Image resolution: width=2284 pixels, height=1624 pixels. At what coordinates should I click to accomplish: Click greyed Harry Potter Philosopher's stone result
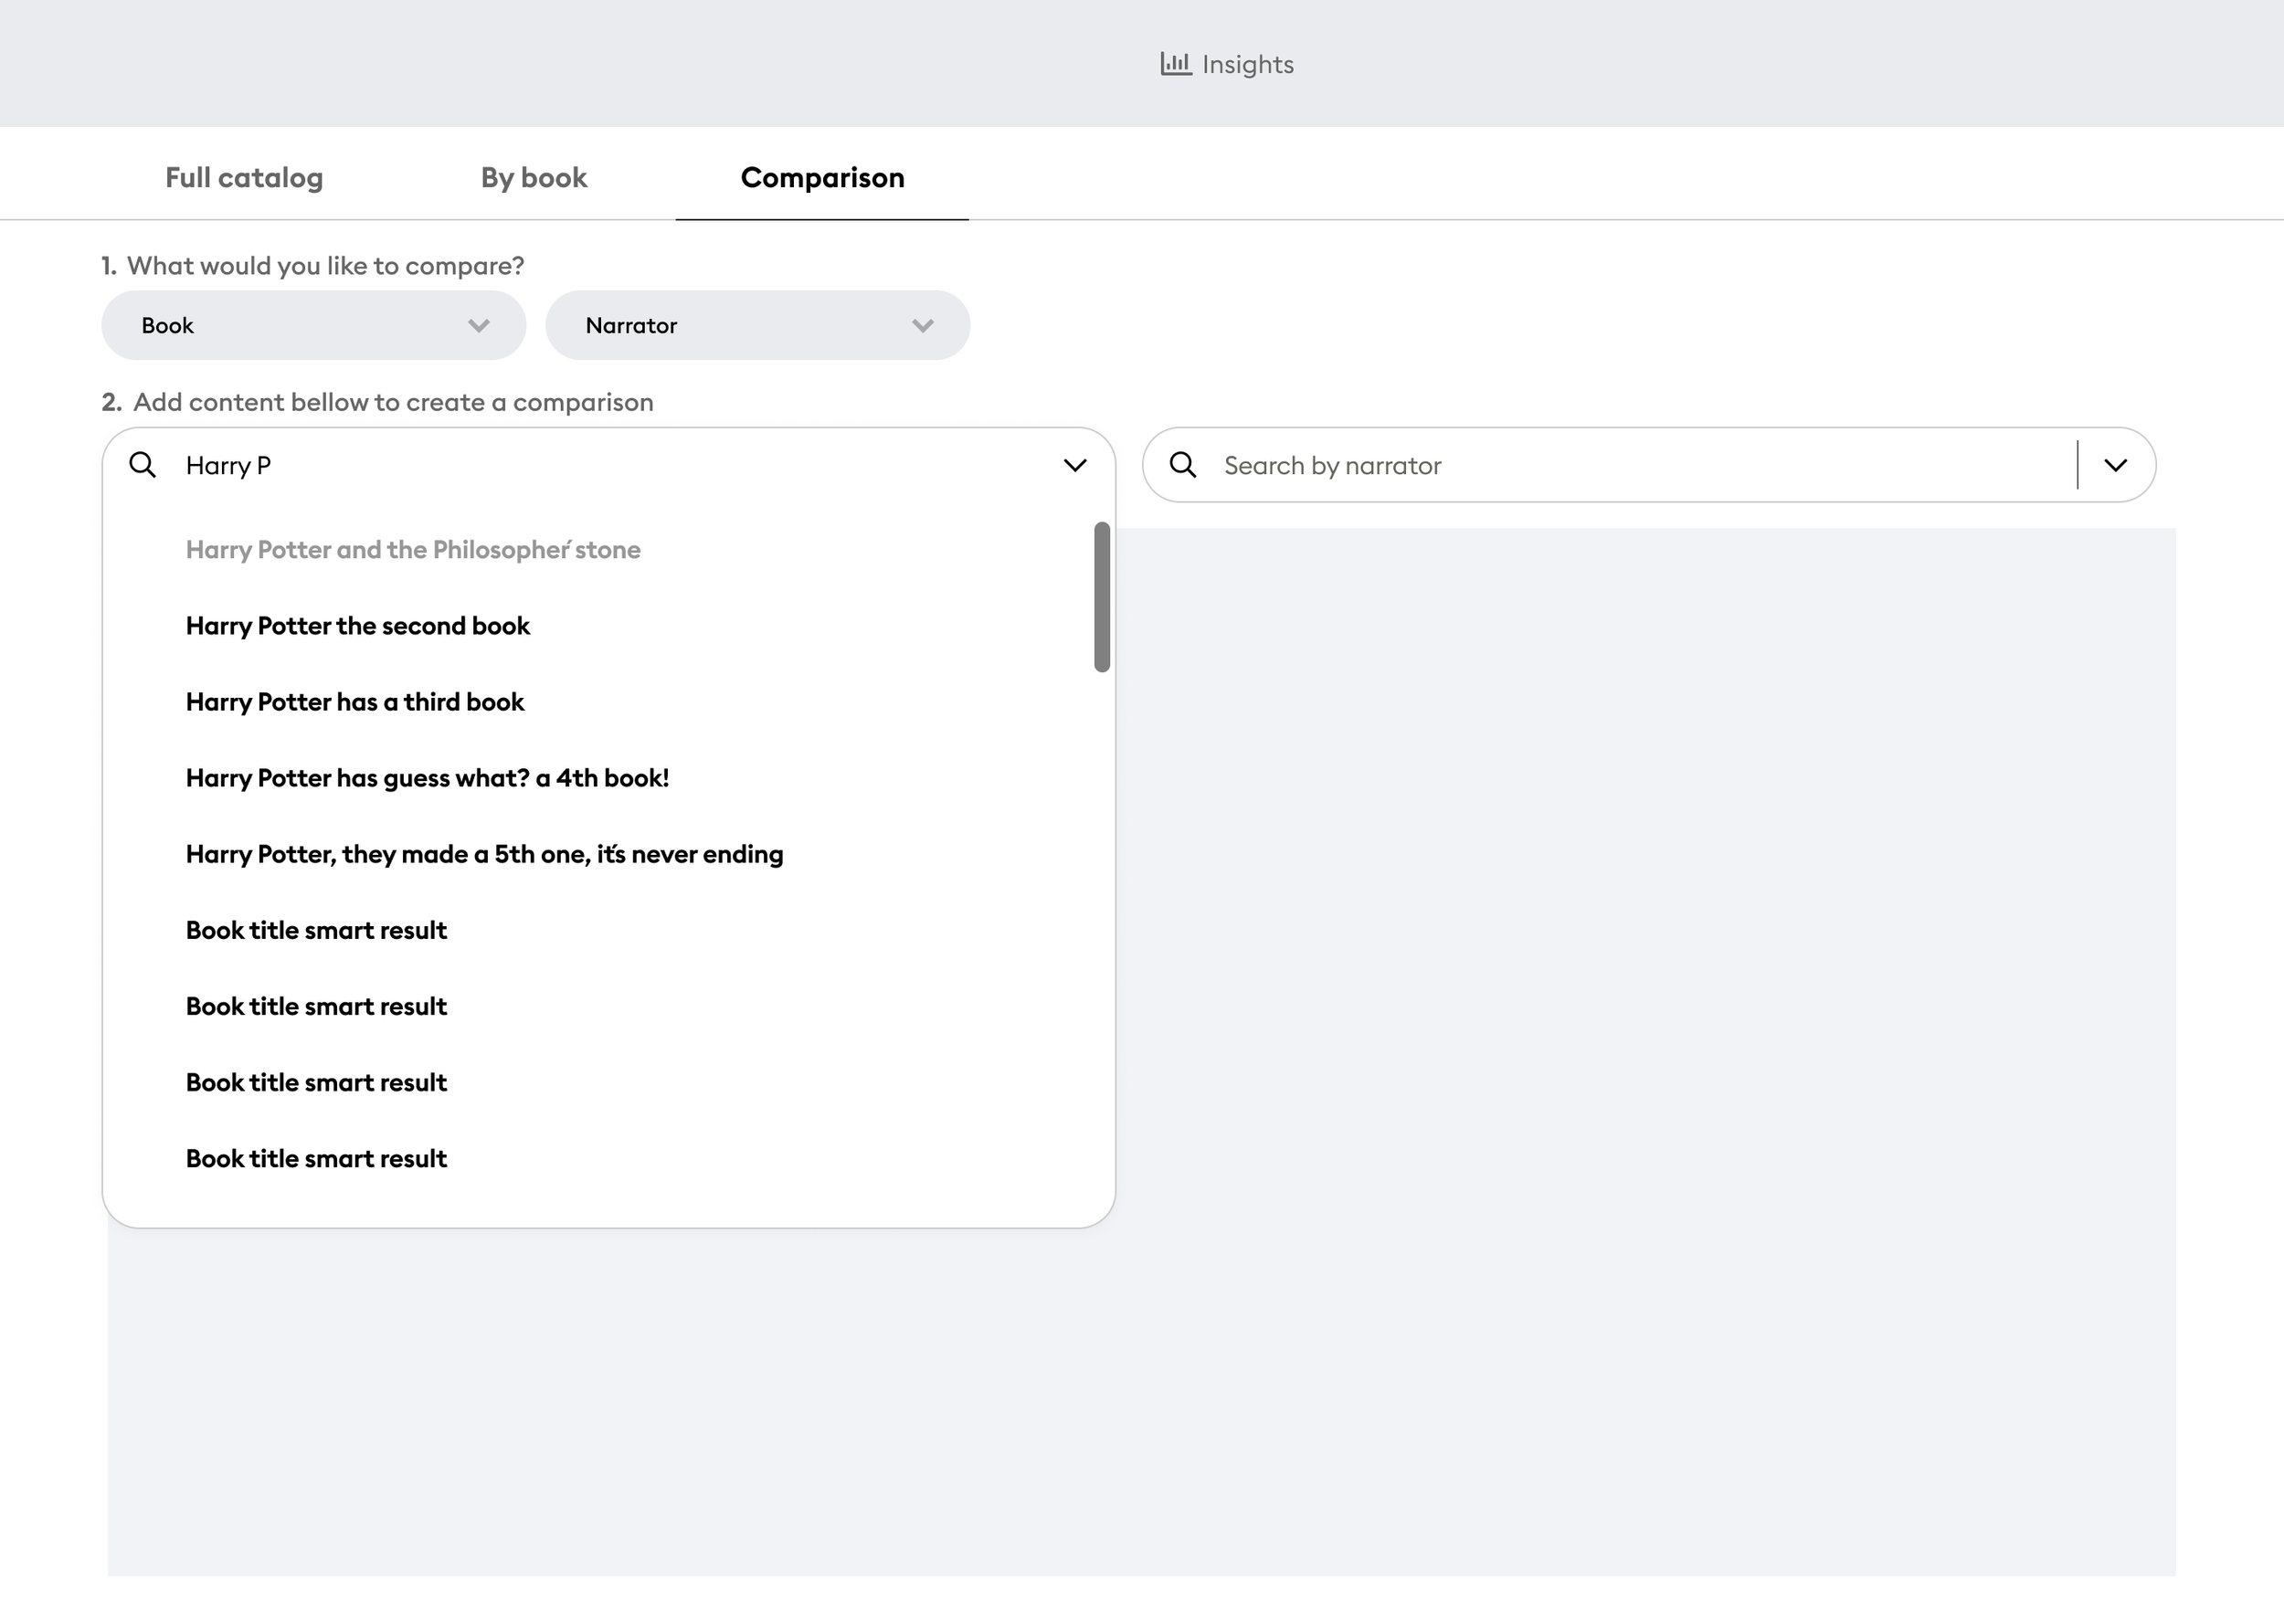(413, 550)
